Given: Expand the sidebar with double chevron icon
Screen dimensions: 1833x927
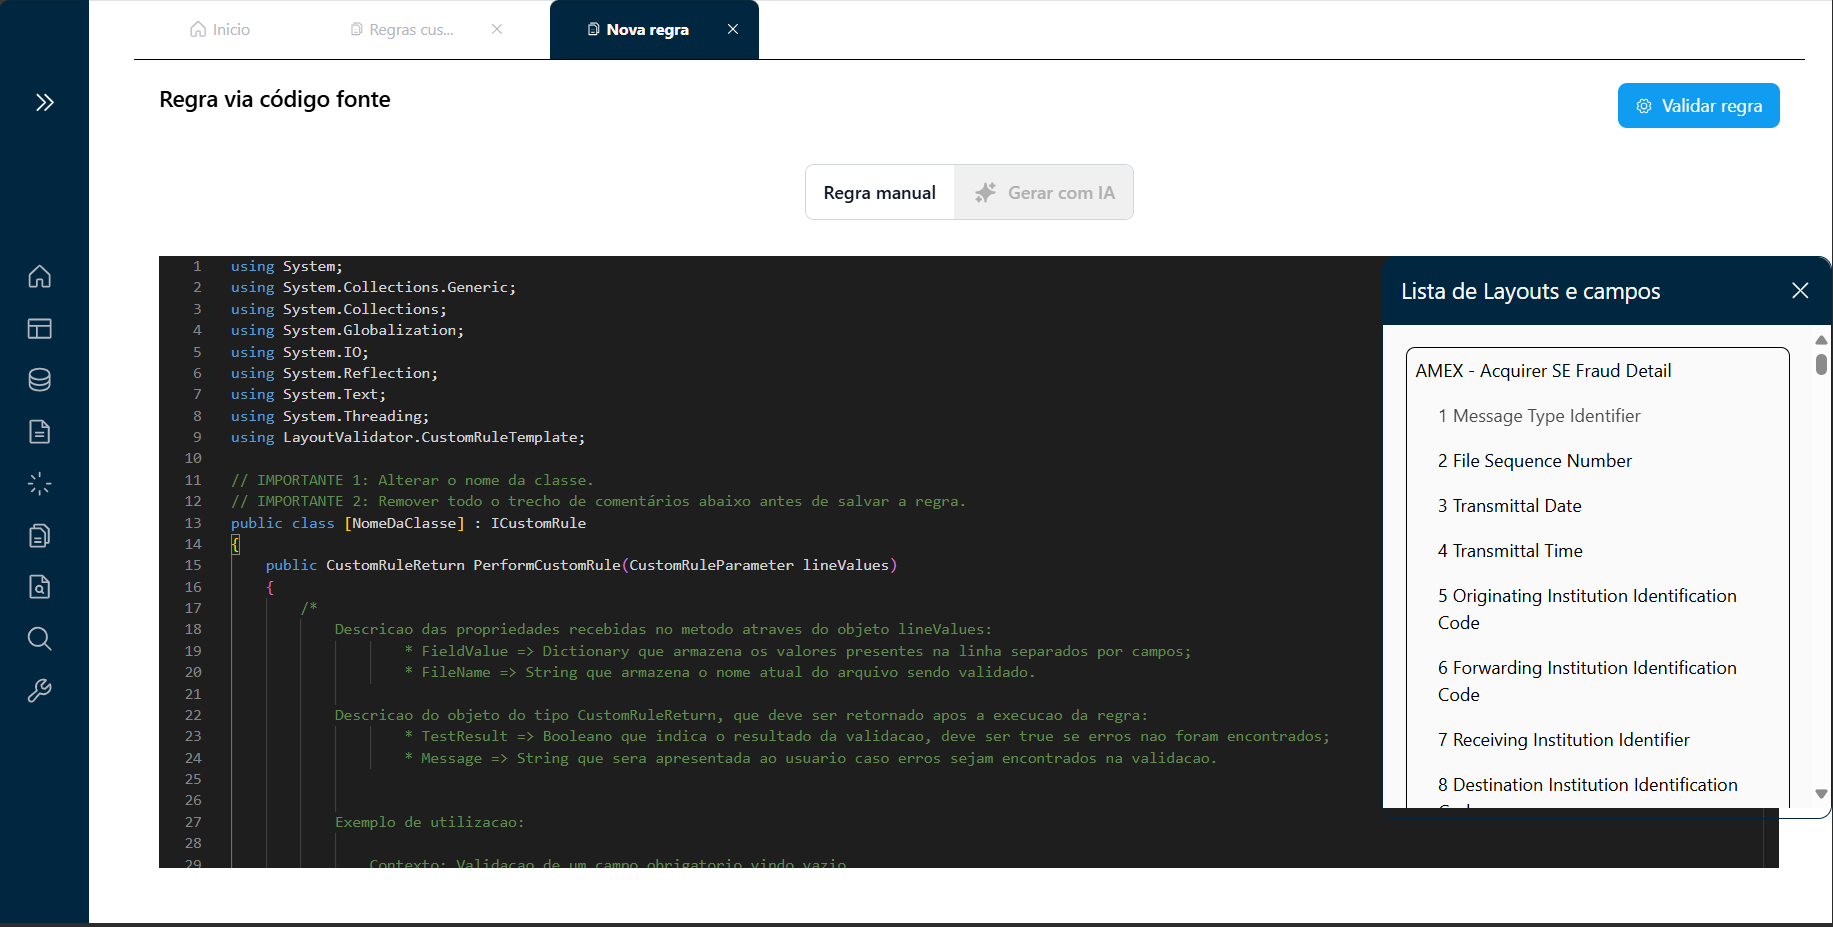Looking at the screenshot, I should tap(44, 102).
